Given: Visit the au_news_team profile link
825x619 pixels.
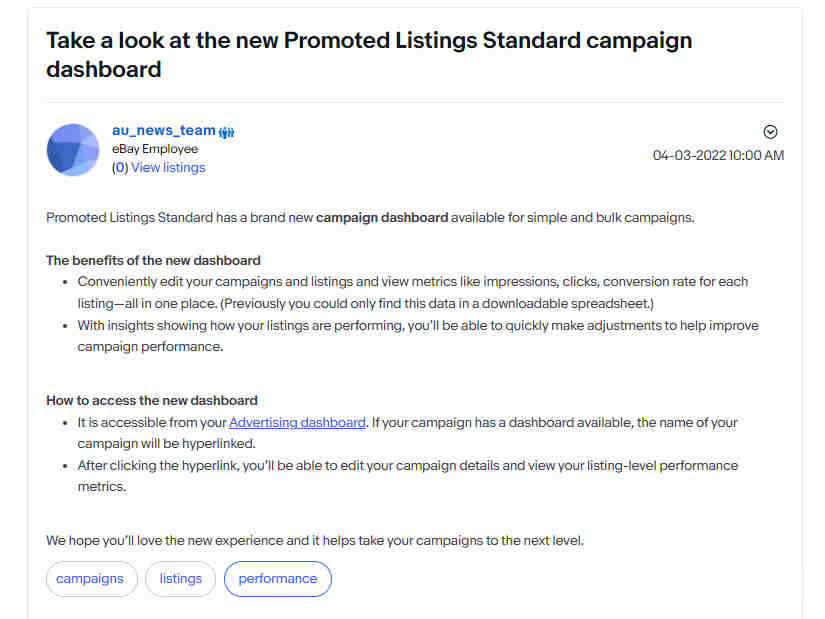Looking at the screenshot, I should tap(164, 130).
